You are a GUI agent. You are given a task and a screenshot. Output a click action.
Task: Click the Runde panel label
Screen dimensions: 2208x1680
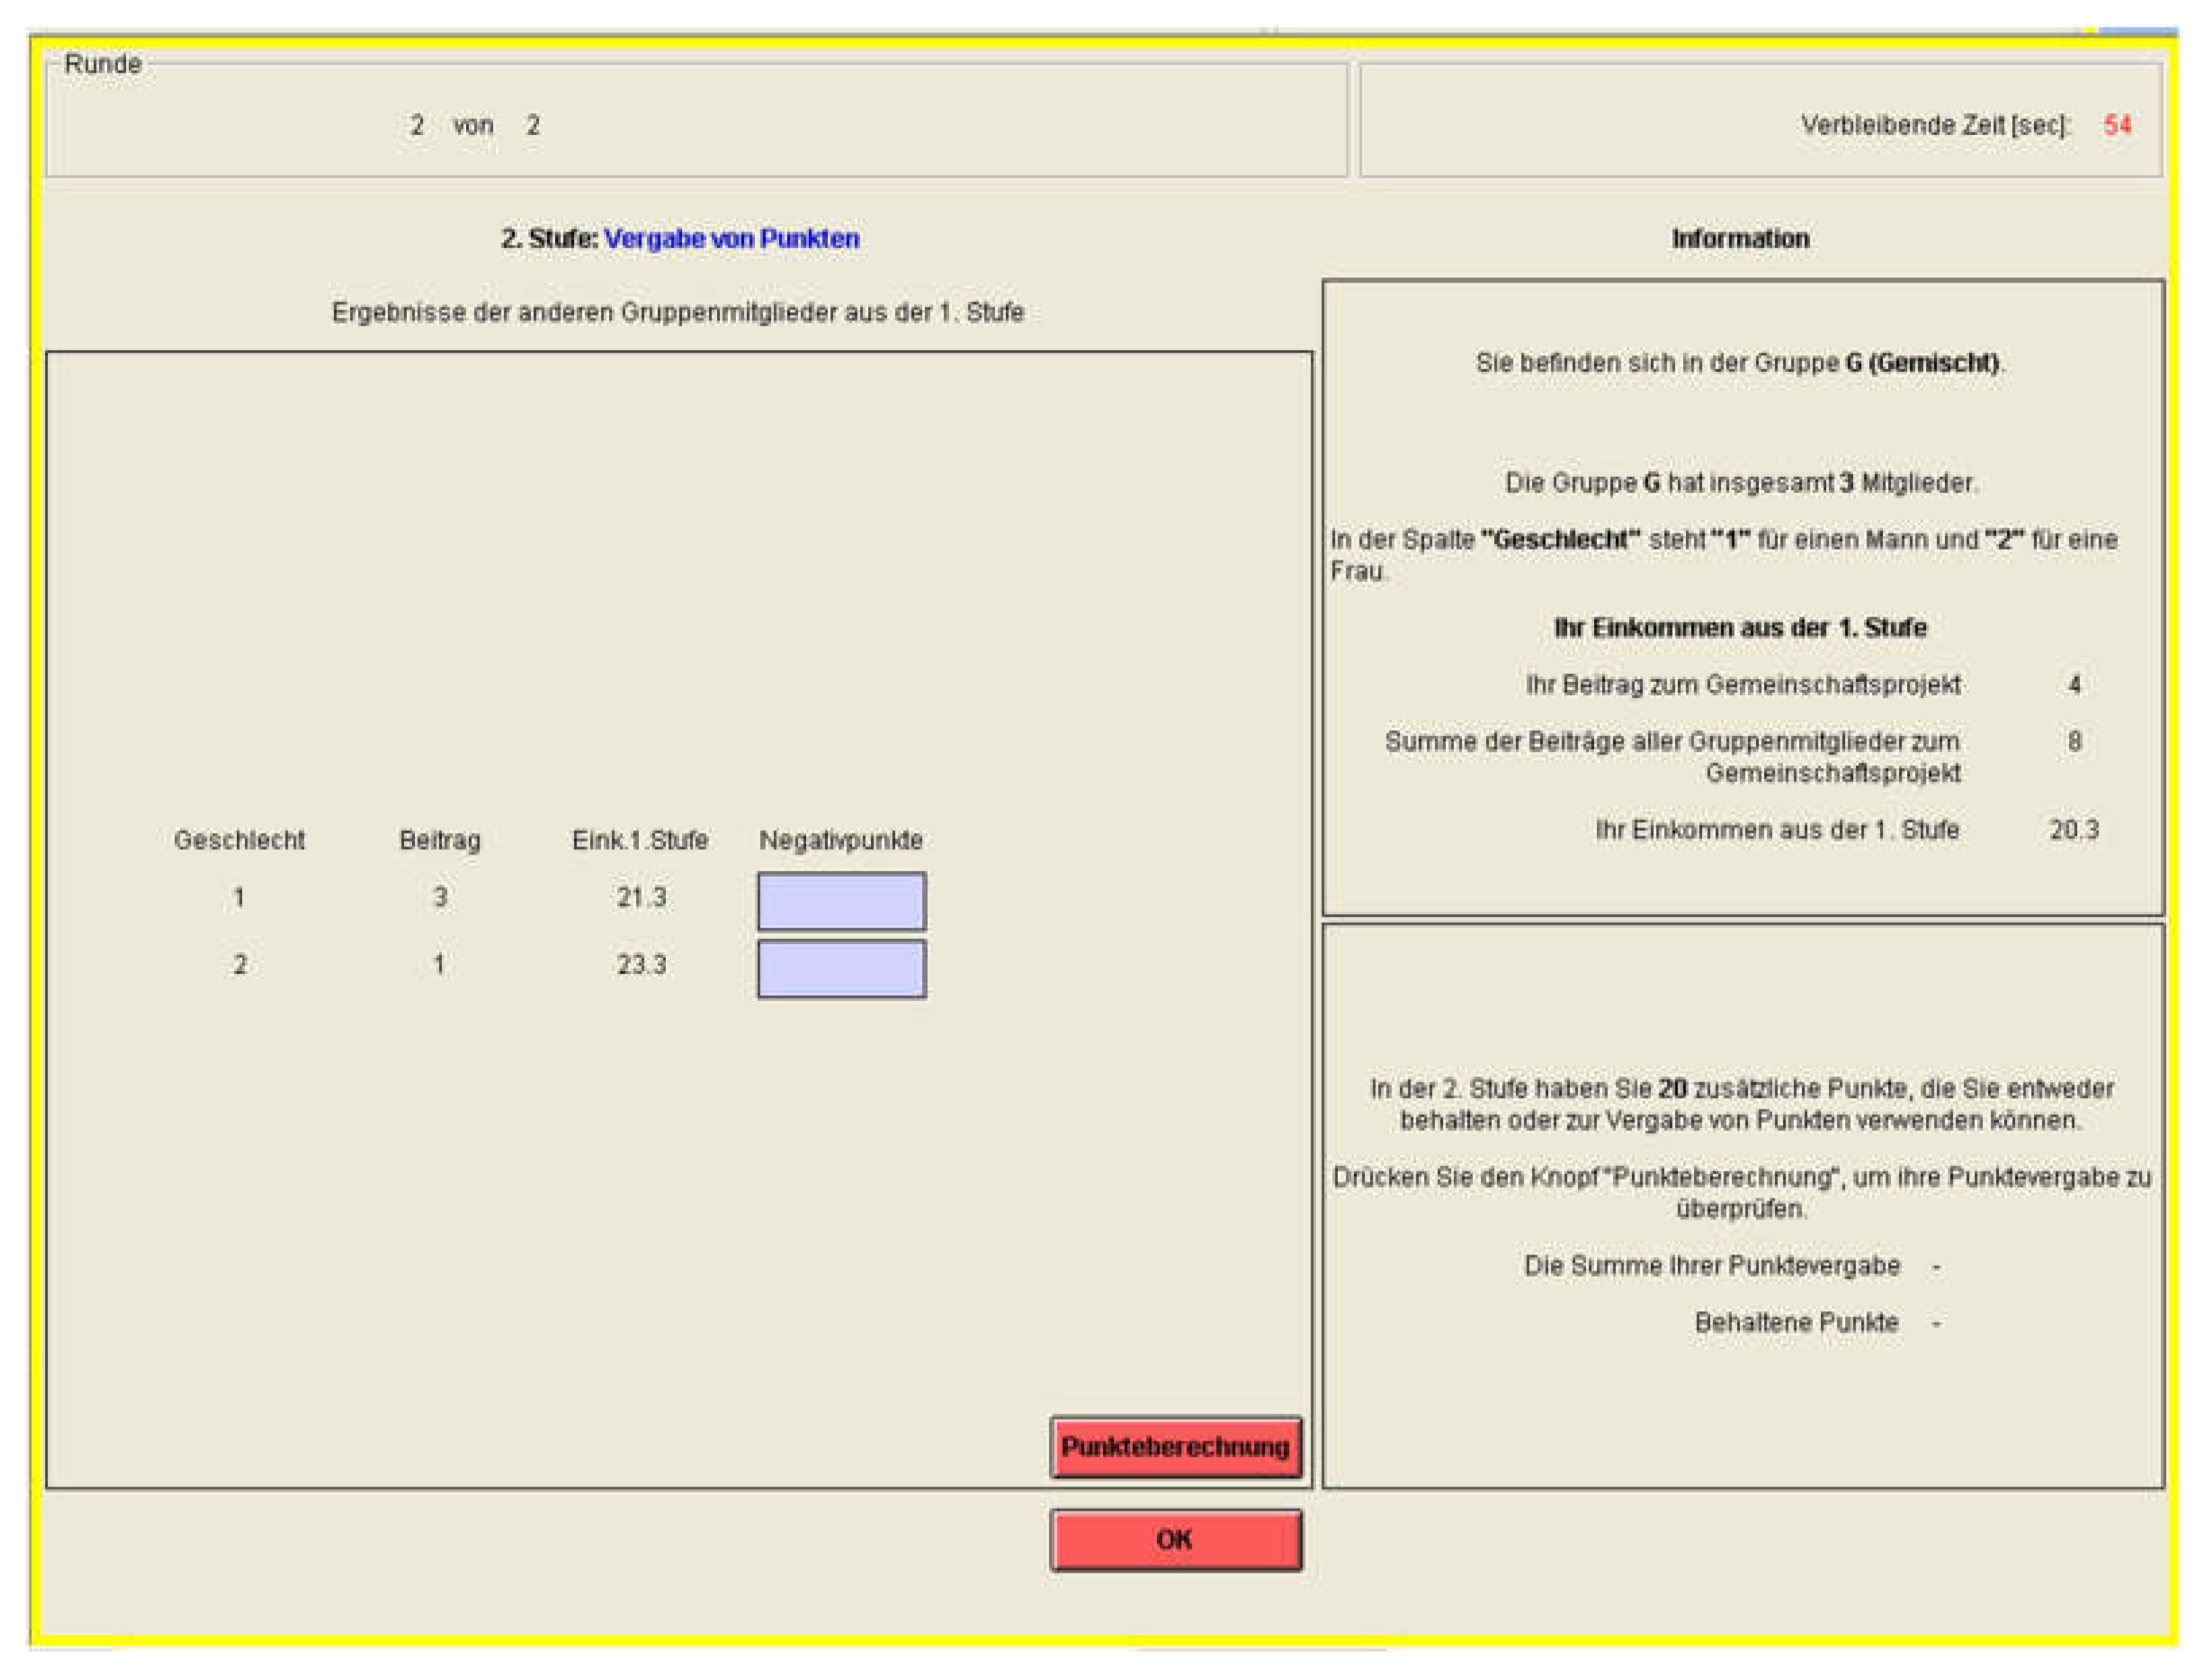coord(102,64)
